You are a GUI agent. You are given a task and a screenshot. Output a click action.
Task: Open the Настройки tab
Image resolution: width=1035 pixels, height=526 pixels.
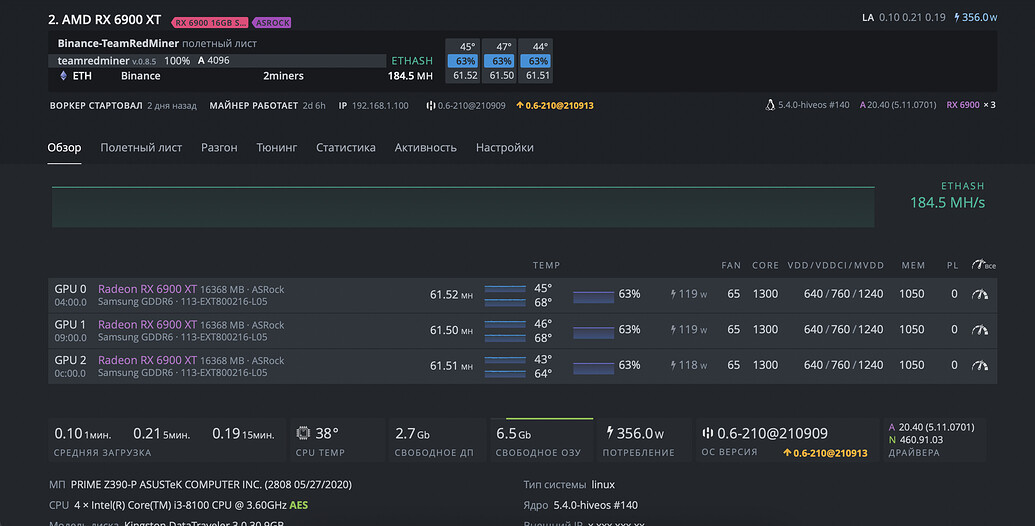(x=505, y=147)
